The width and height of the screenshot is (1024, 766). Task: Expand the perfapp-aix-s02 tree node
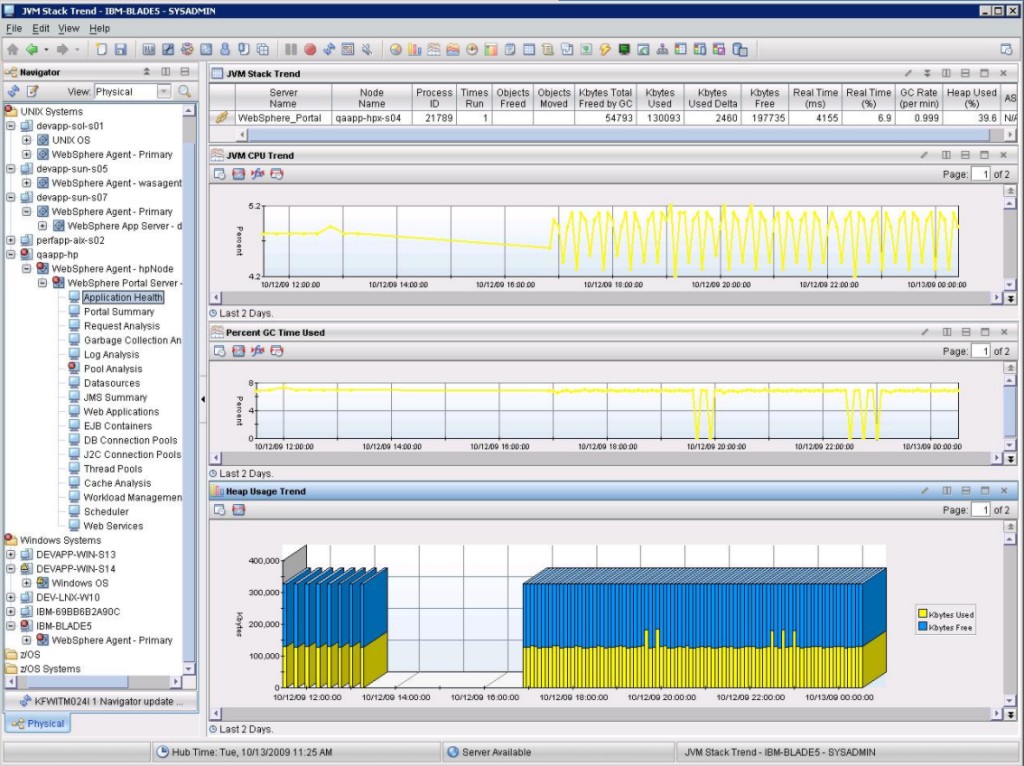pyautogui.click(x=11, y=240)
